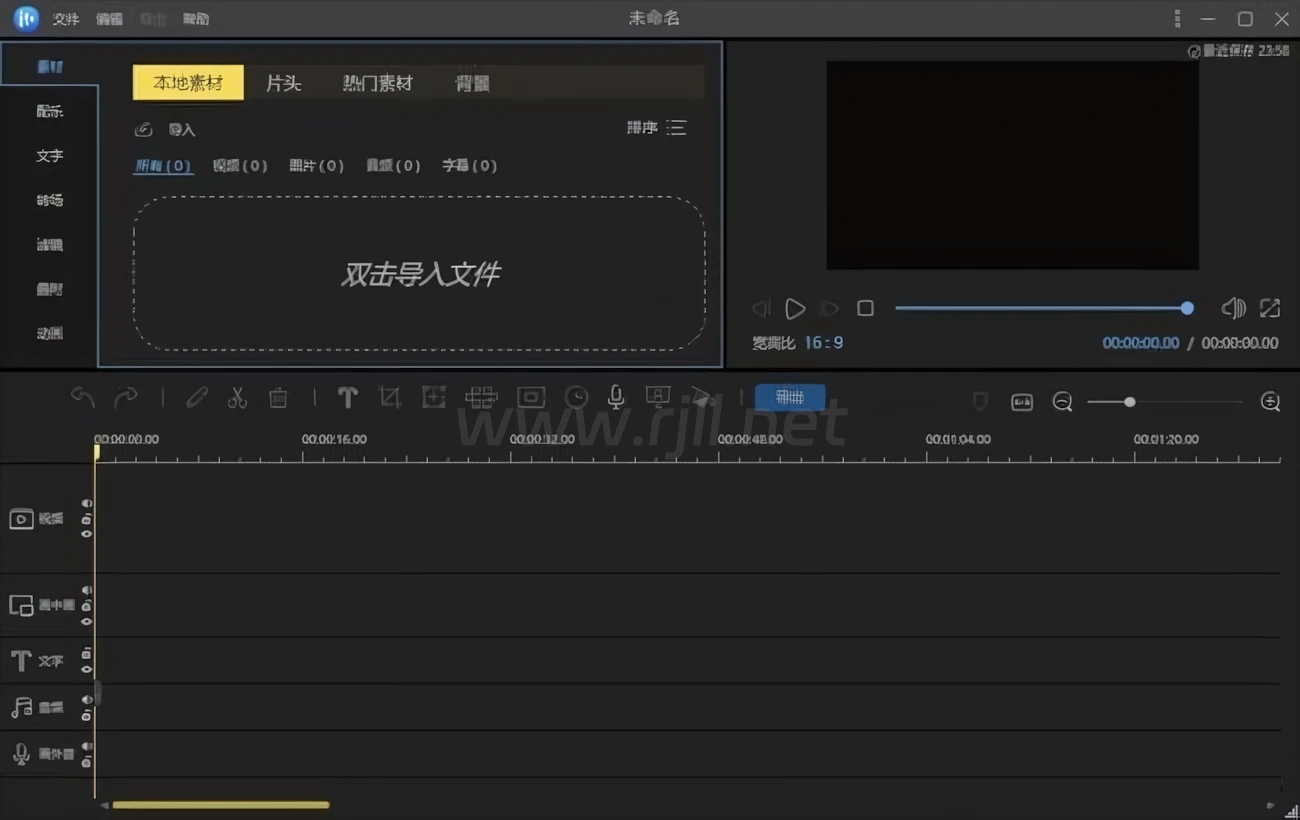1300x820 pixels.
Task: Click the undo arrow in the toolbar
Action: (83, 398)
